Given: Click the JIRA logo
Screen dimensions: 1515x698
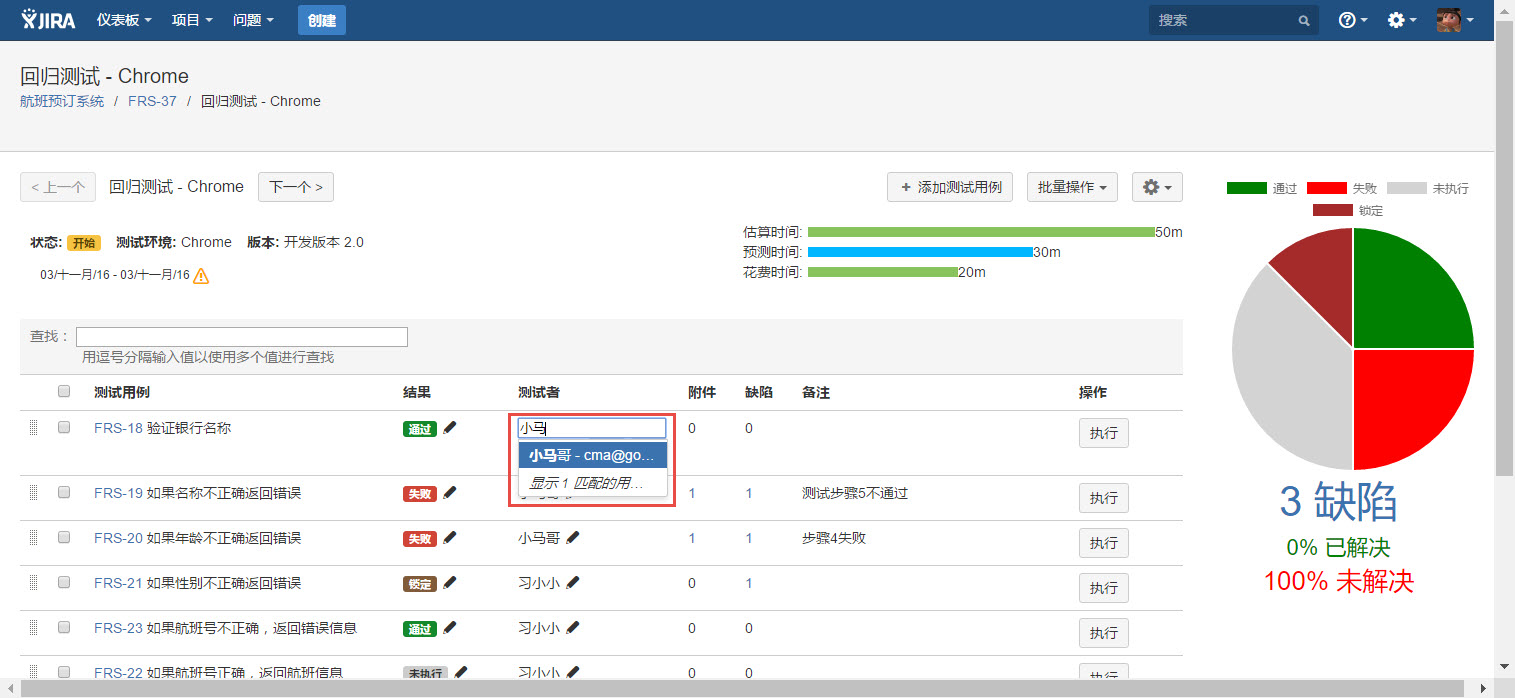Looking at the screenshot, I should click(x=49, y=19).
